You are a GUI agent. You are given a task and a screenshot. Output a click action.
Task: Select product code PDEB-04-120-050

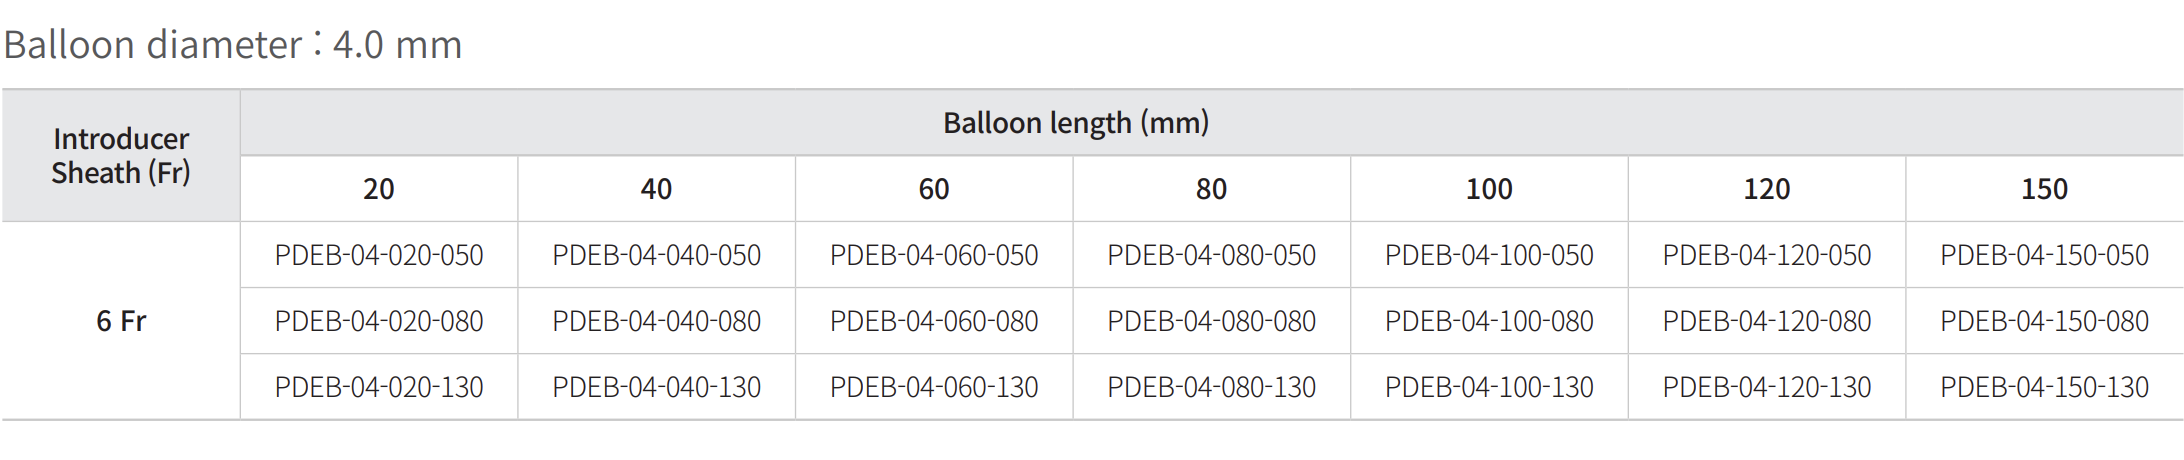(x=1767, y=255)
